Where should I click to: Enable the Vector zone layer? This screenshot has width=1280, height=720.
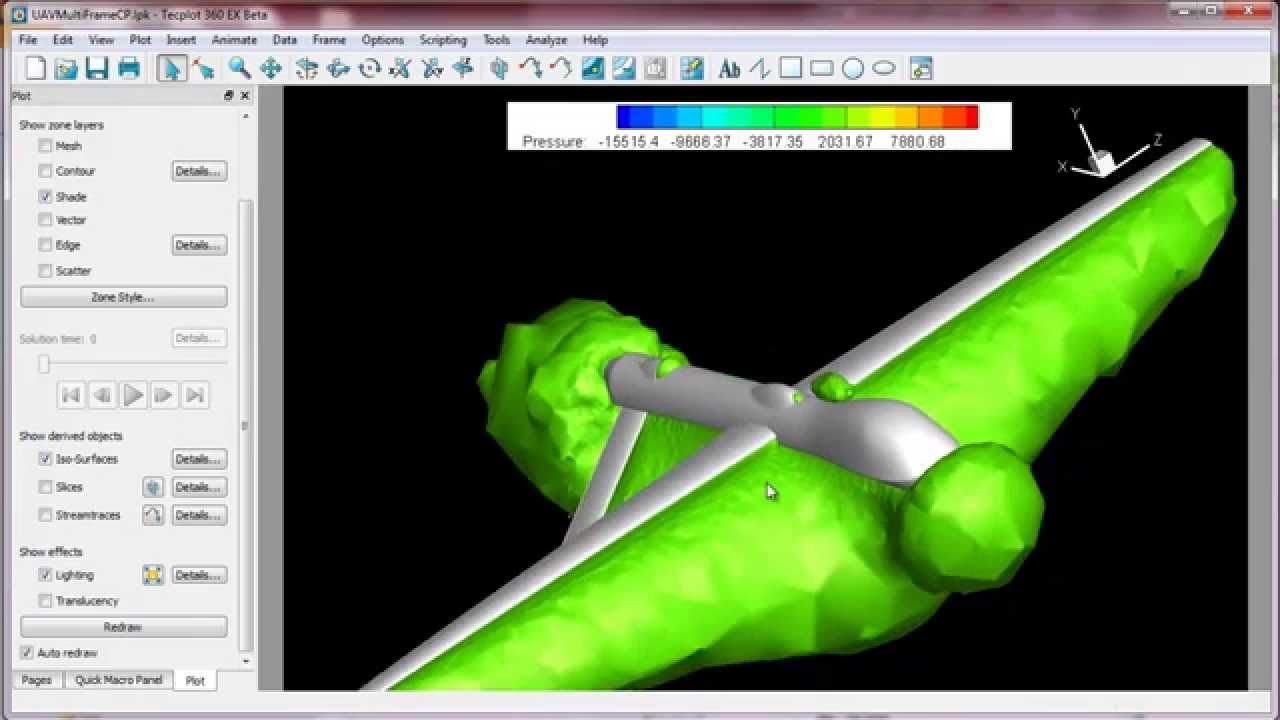coord(45,220)
